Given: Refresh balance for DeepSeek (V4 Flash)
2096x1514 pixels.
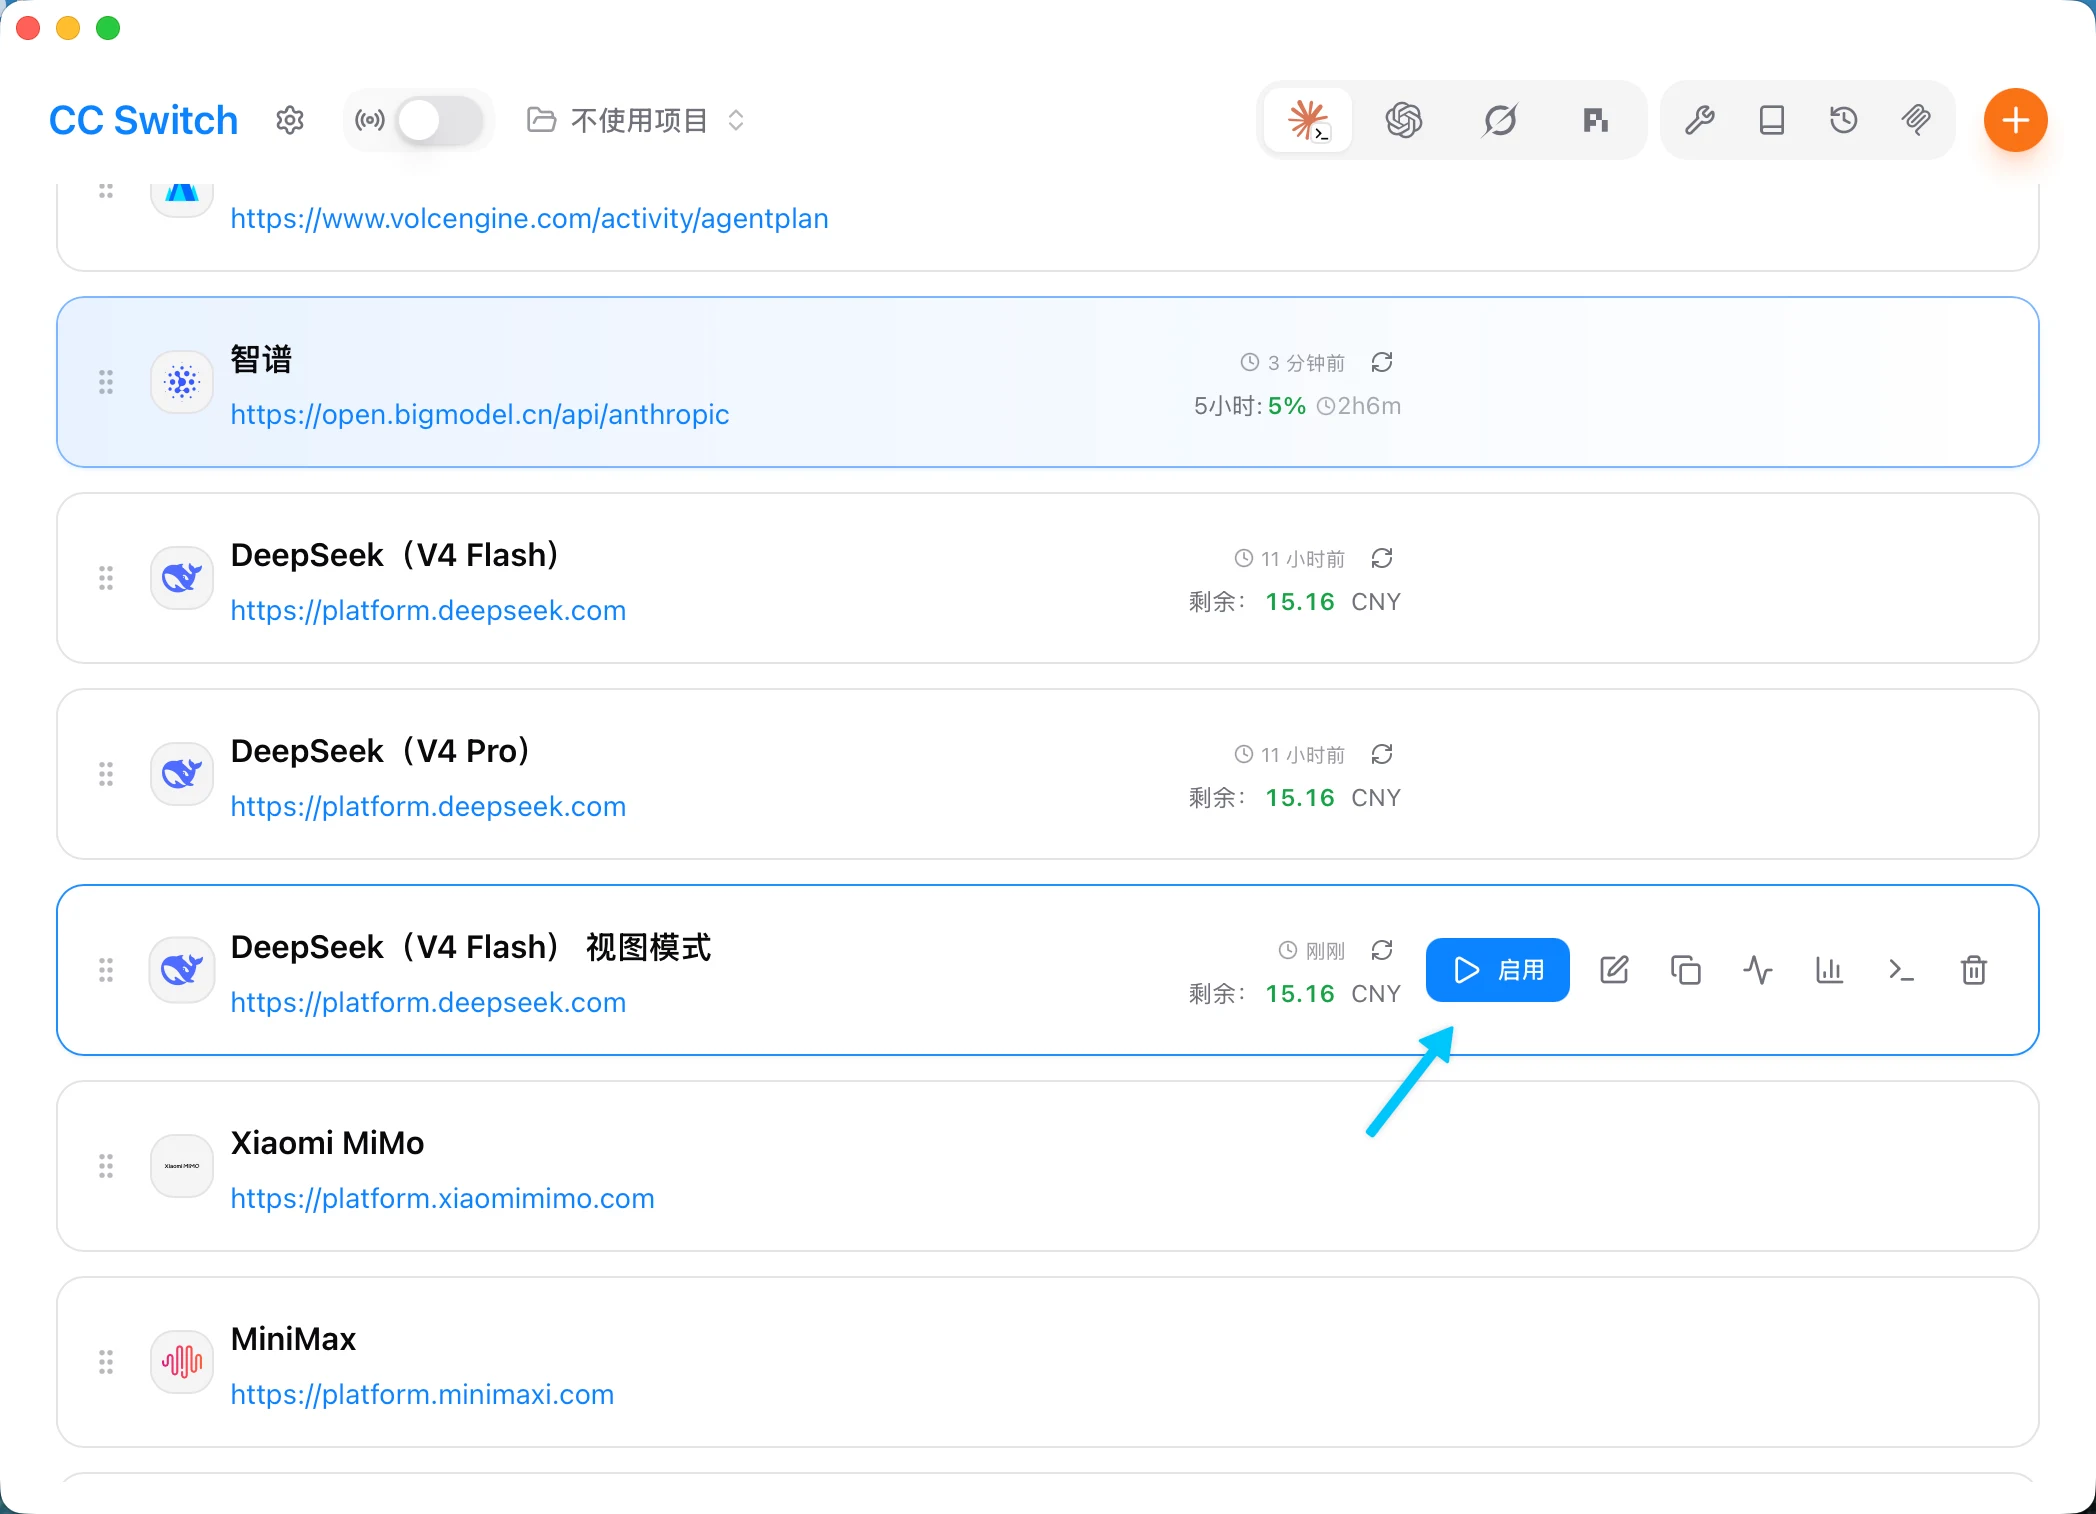Looking at the screenshot, I should coord(1382,558).
